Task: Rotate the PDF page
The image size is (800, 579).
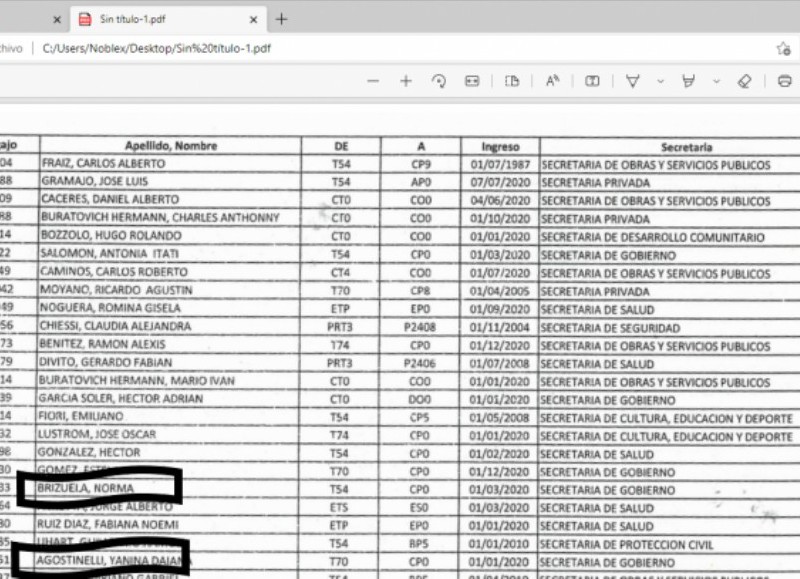Action: (x=438, y=82)
